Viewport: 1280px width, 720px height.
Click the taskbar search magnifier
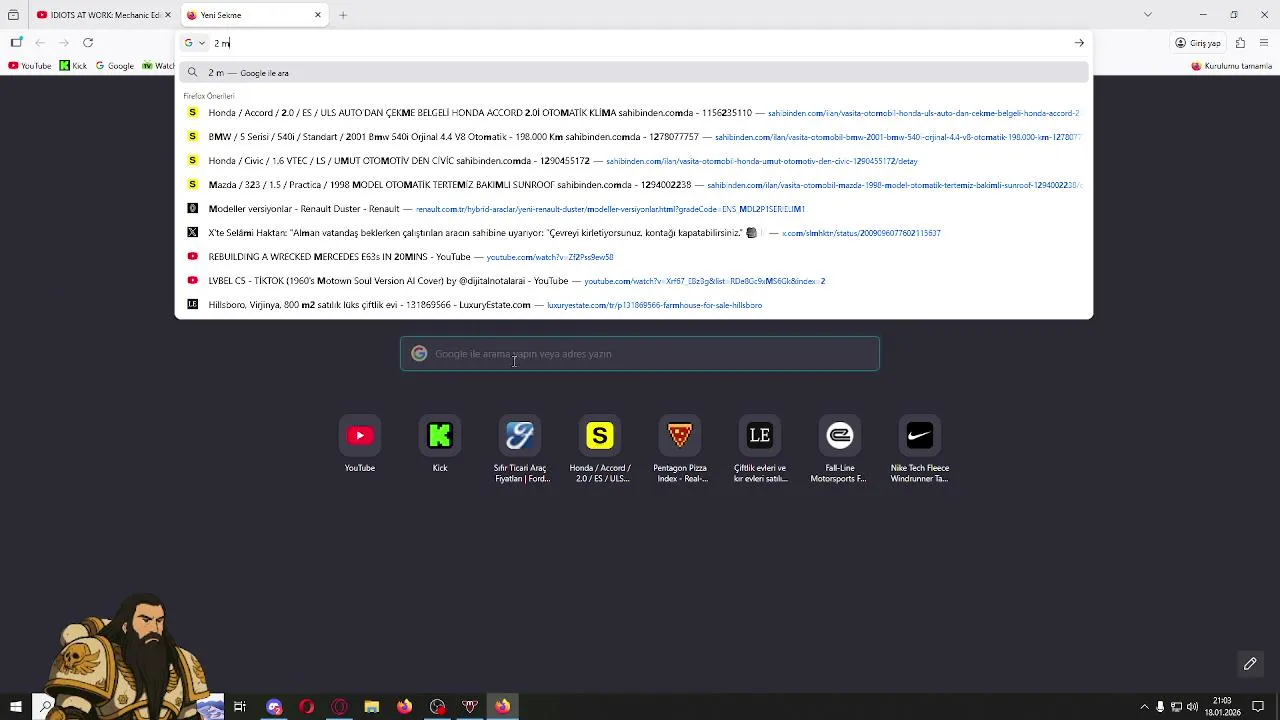(x=46, y=707)
